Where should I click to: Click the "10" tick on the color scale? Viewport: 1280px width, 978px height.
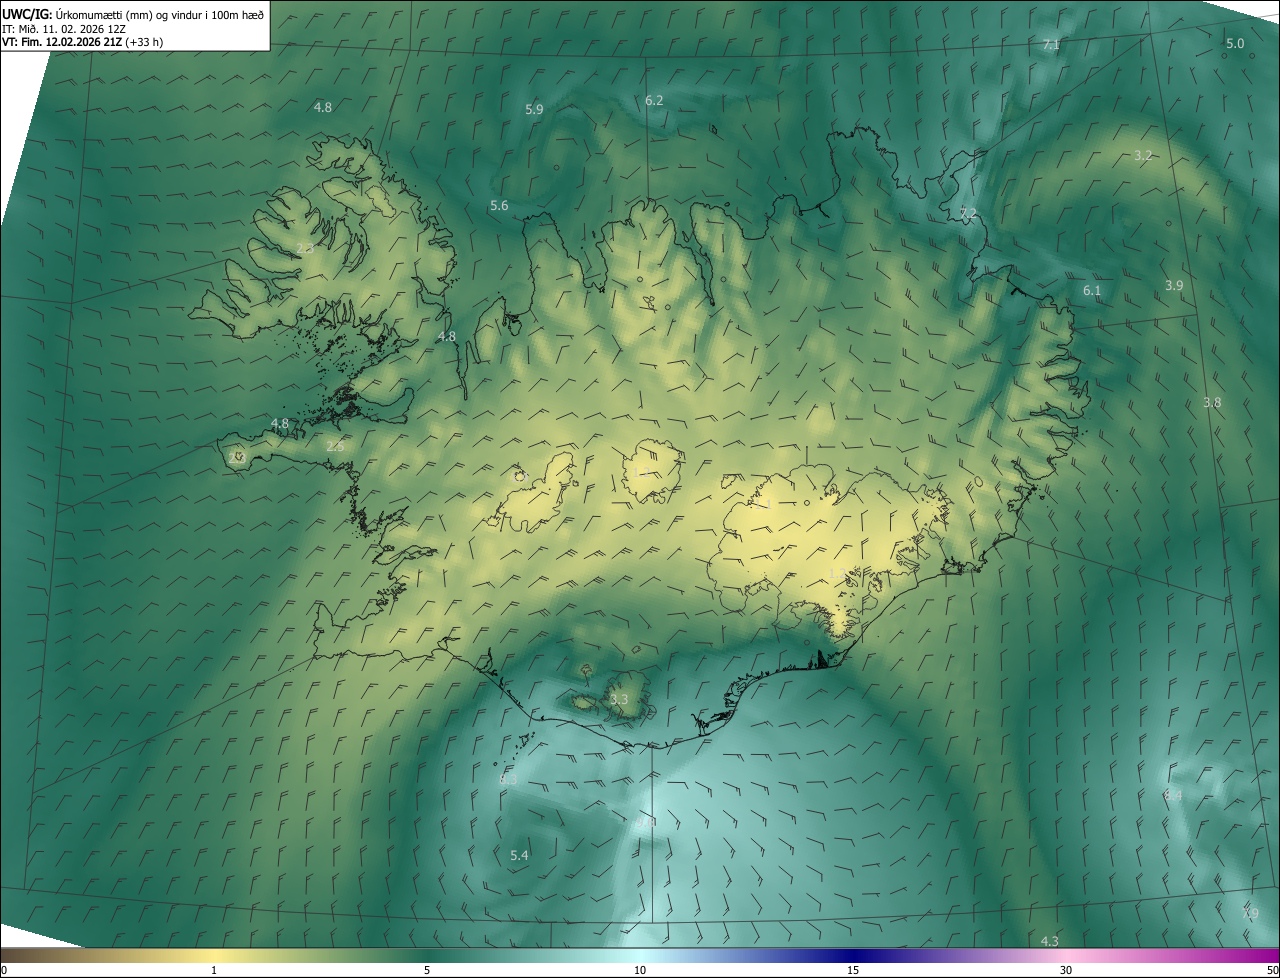click(x=640, y=970)
